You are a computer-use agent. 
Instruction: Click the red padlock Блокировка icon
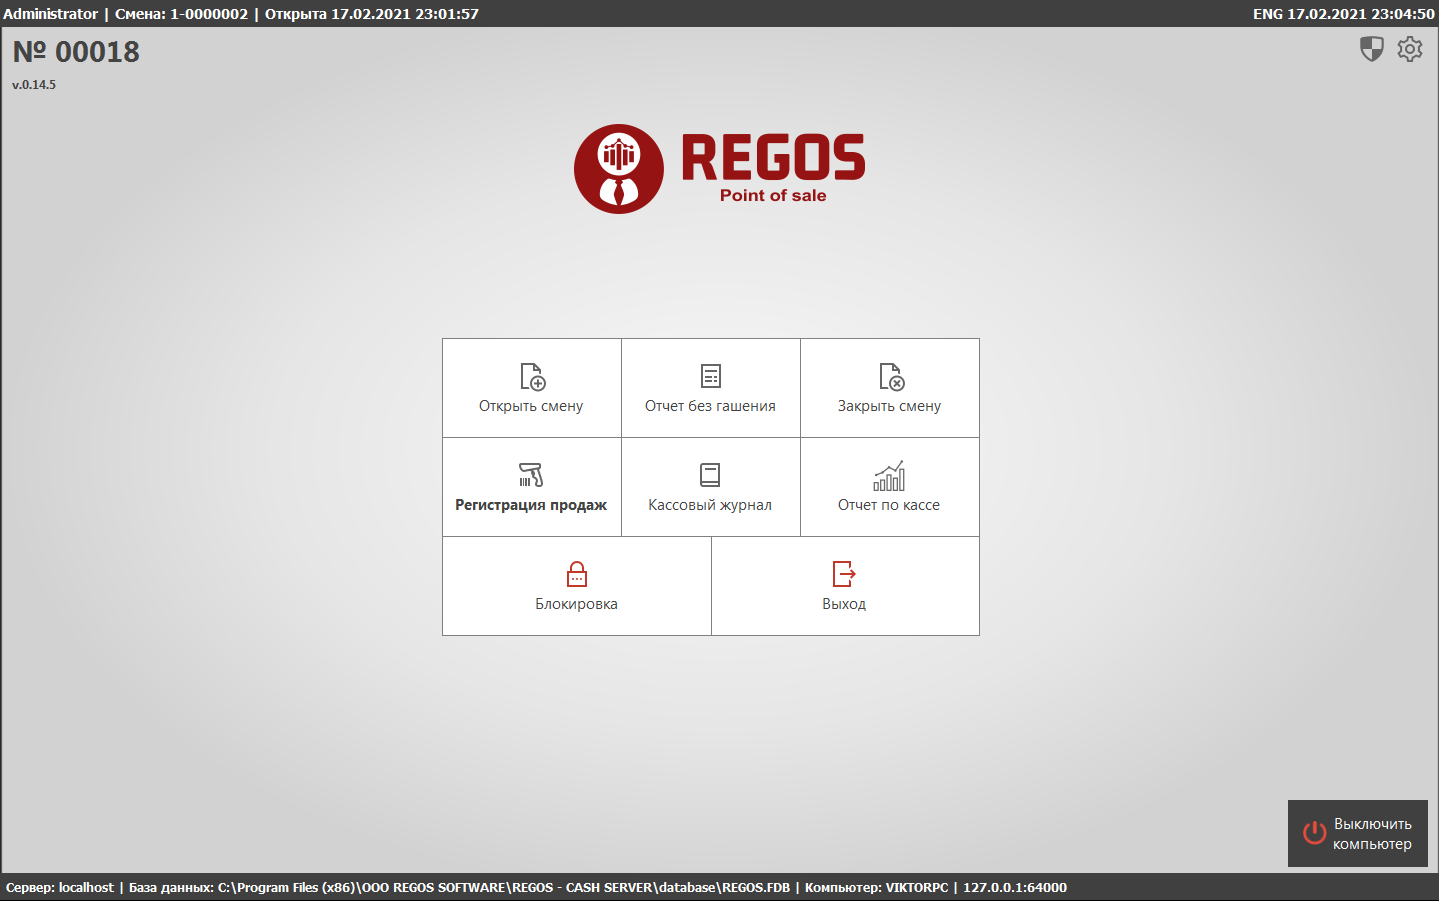point(577,574)
